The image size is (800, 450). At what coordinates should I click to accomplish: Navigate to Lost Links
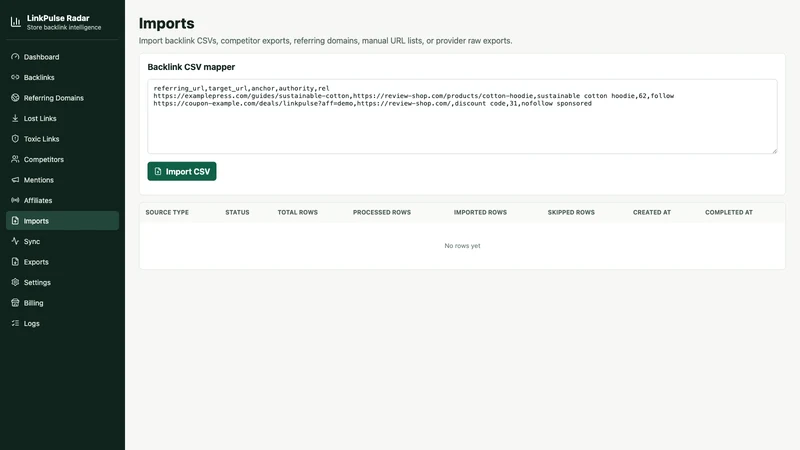click(x=62, y=118)
